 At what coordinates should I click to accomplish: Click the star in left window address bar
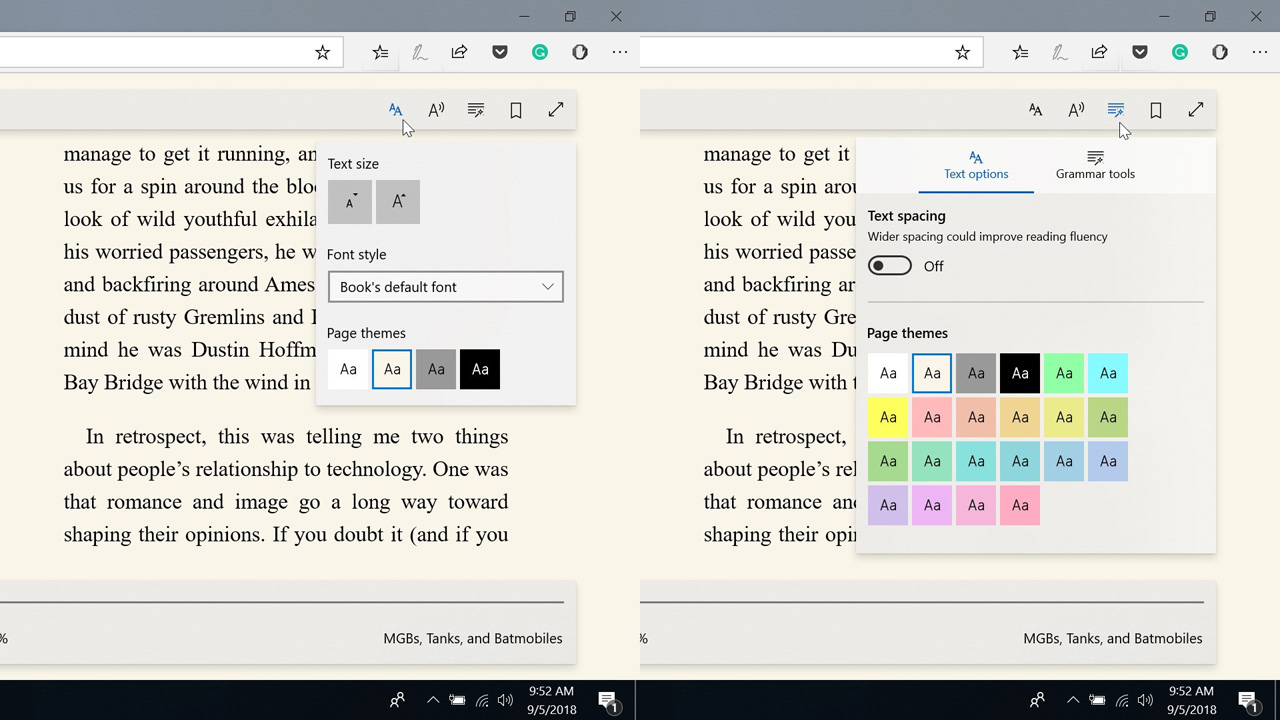(322, 52)
